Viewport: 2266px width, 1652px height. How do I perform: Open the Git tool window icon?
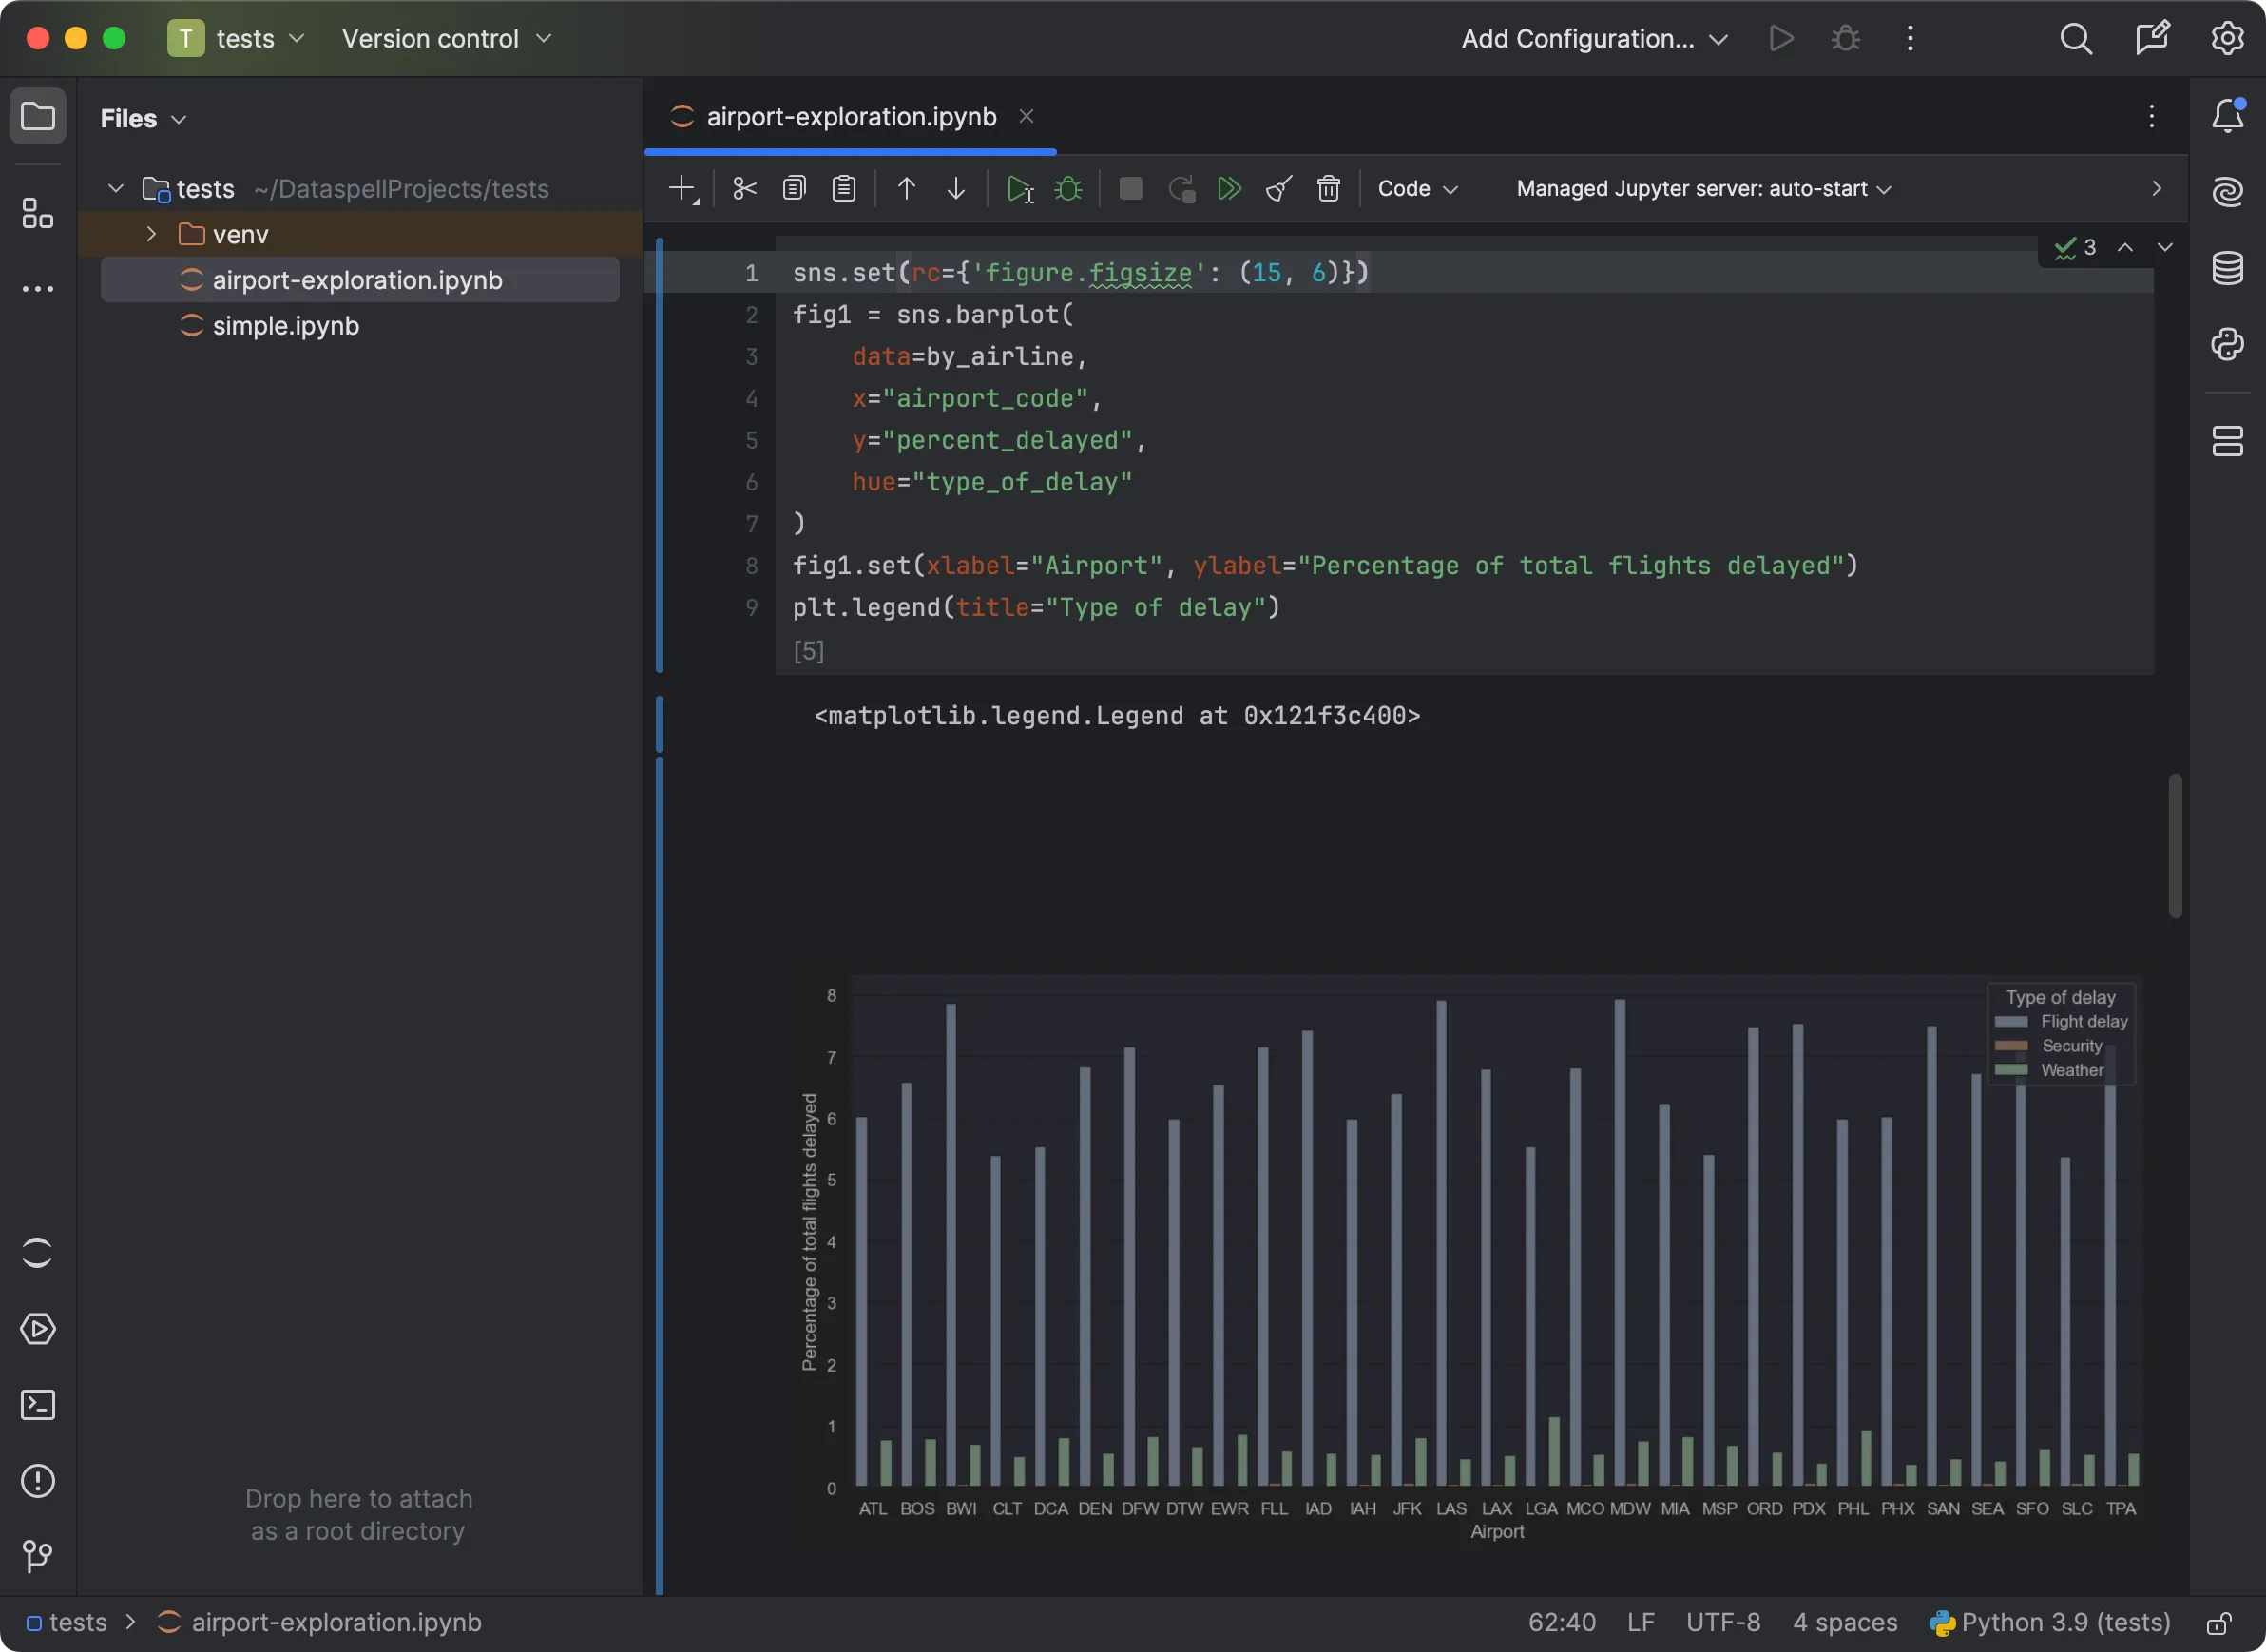point(38,1556)
